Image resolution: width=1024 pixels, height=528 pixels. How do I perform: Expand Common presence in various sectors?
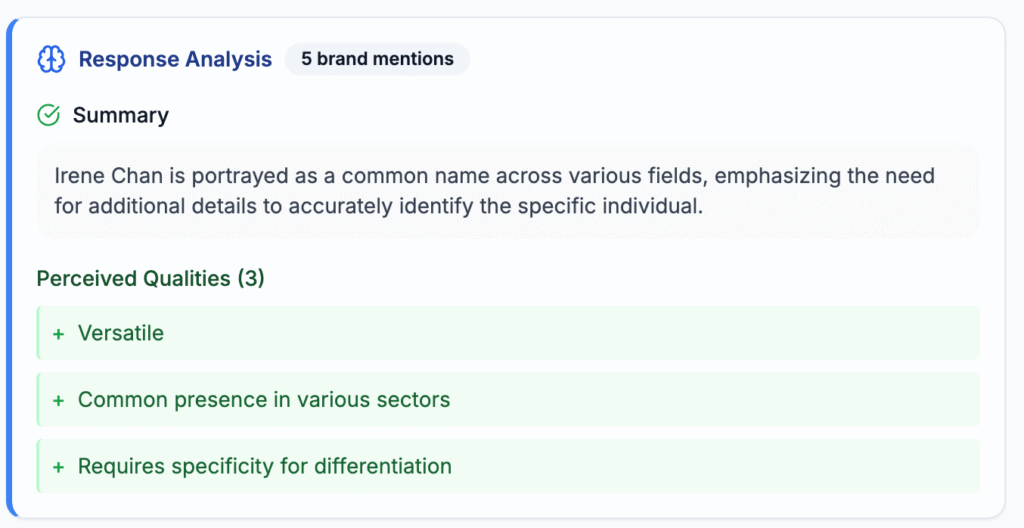tap(264, 400)
